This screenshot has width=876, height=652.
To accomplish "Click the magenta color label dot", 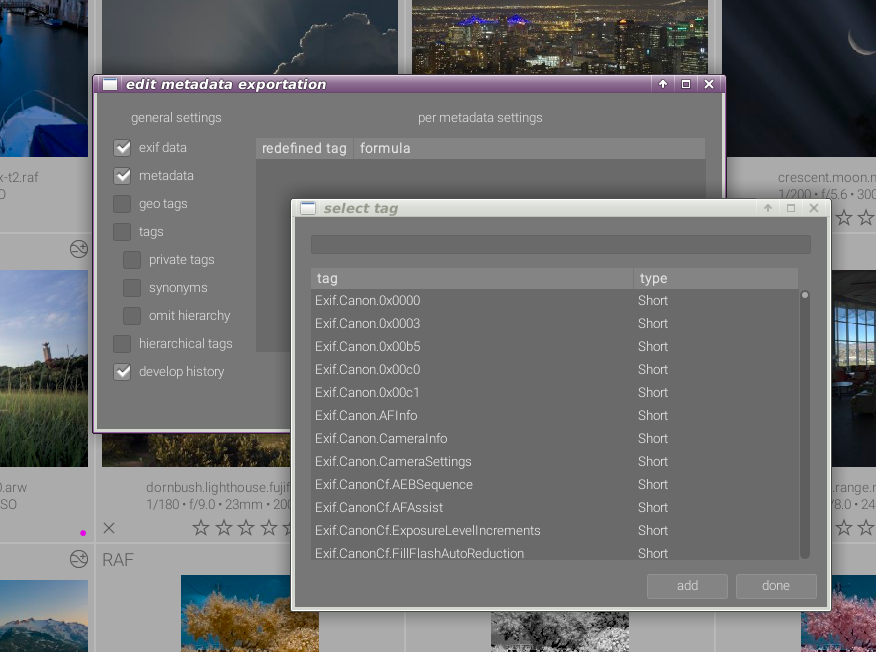I will 83,533.
